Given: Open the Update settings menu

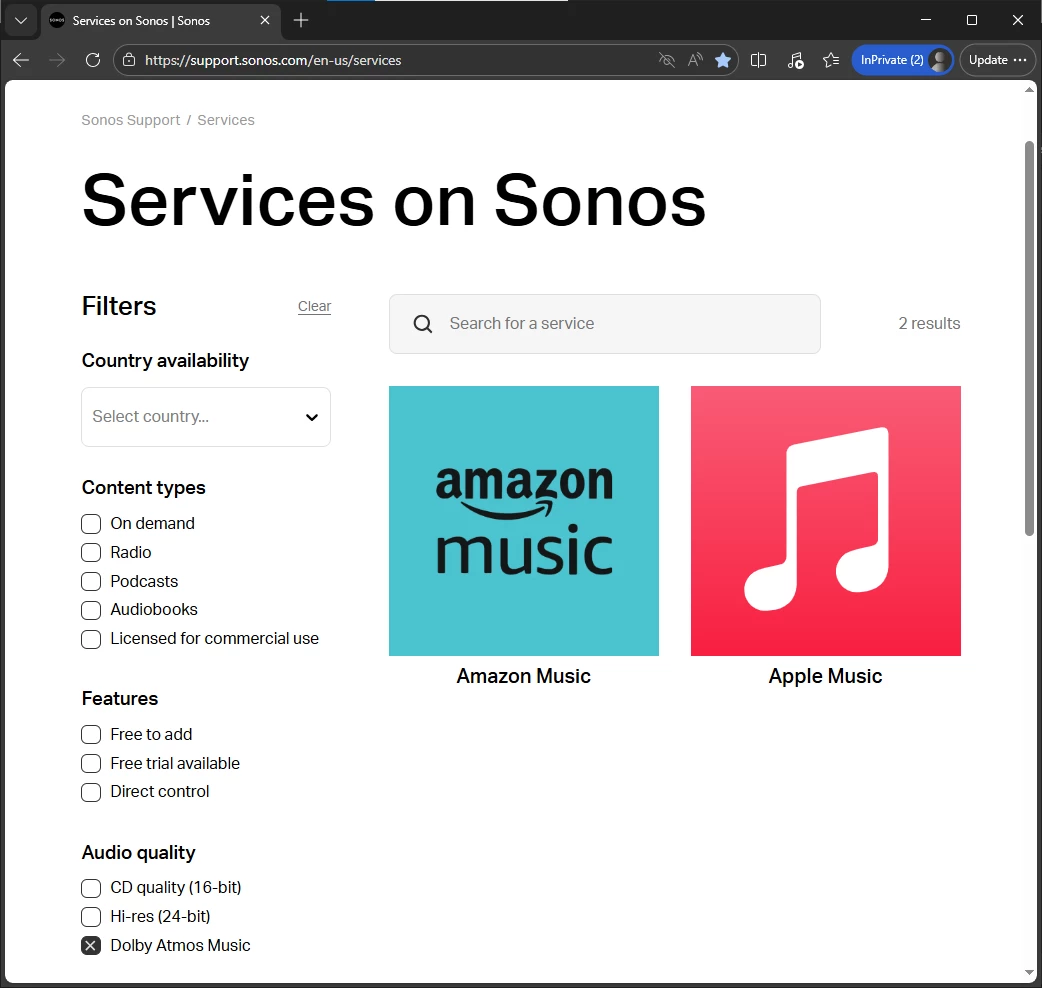Looking at the screenshot, I should click(997, 60).
